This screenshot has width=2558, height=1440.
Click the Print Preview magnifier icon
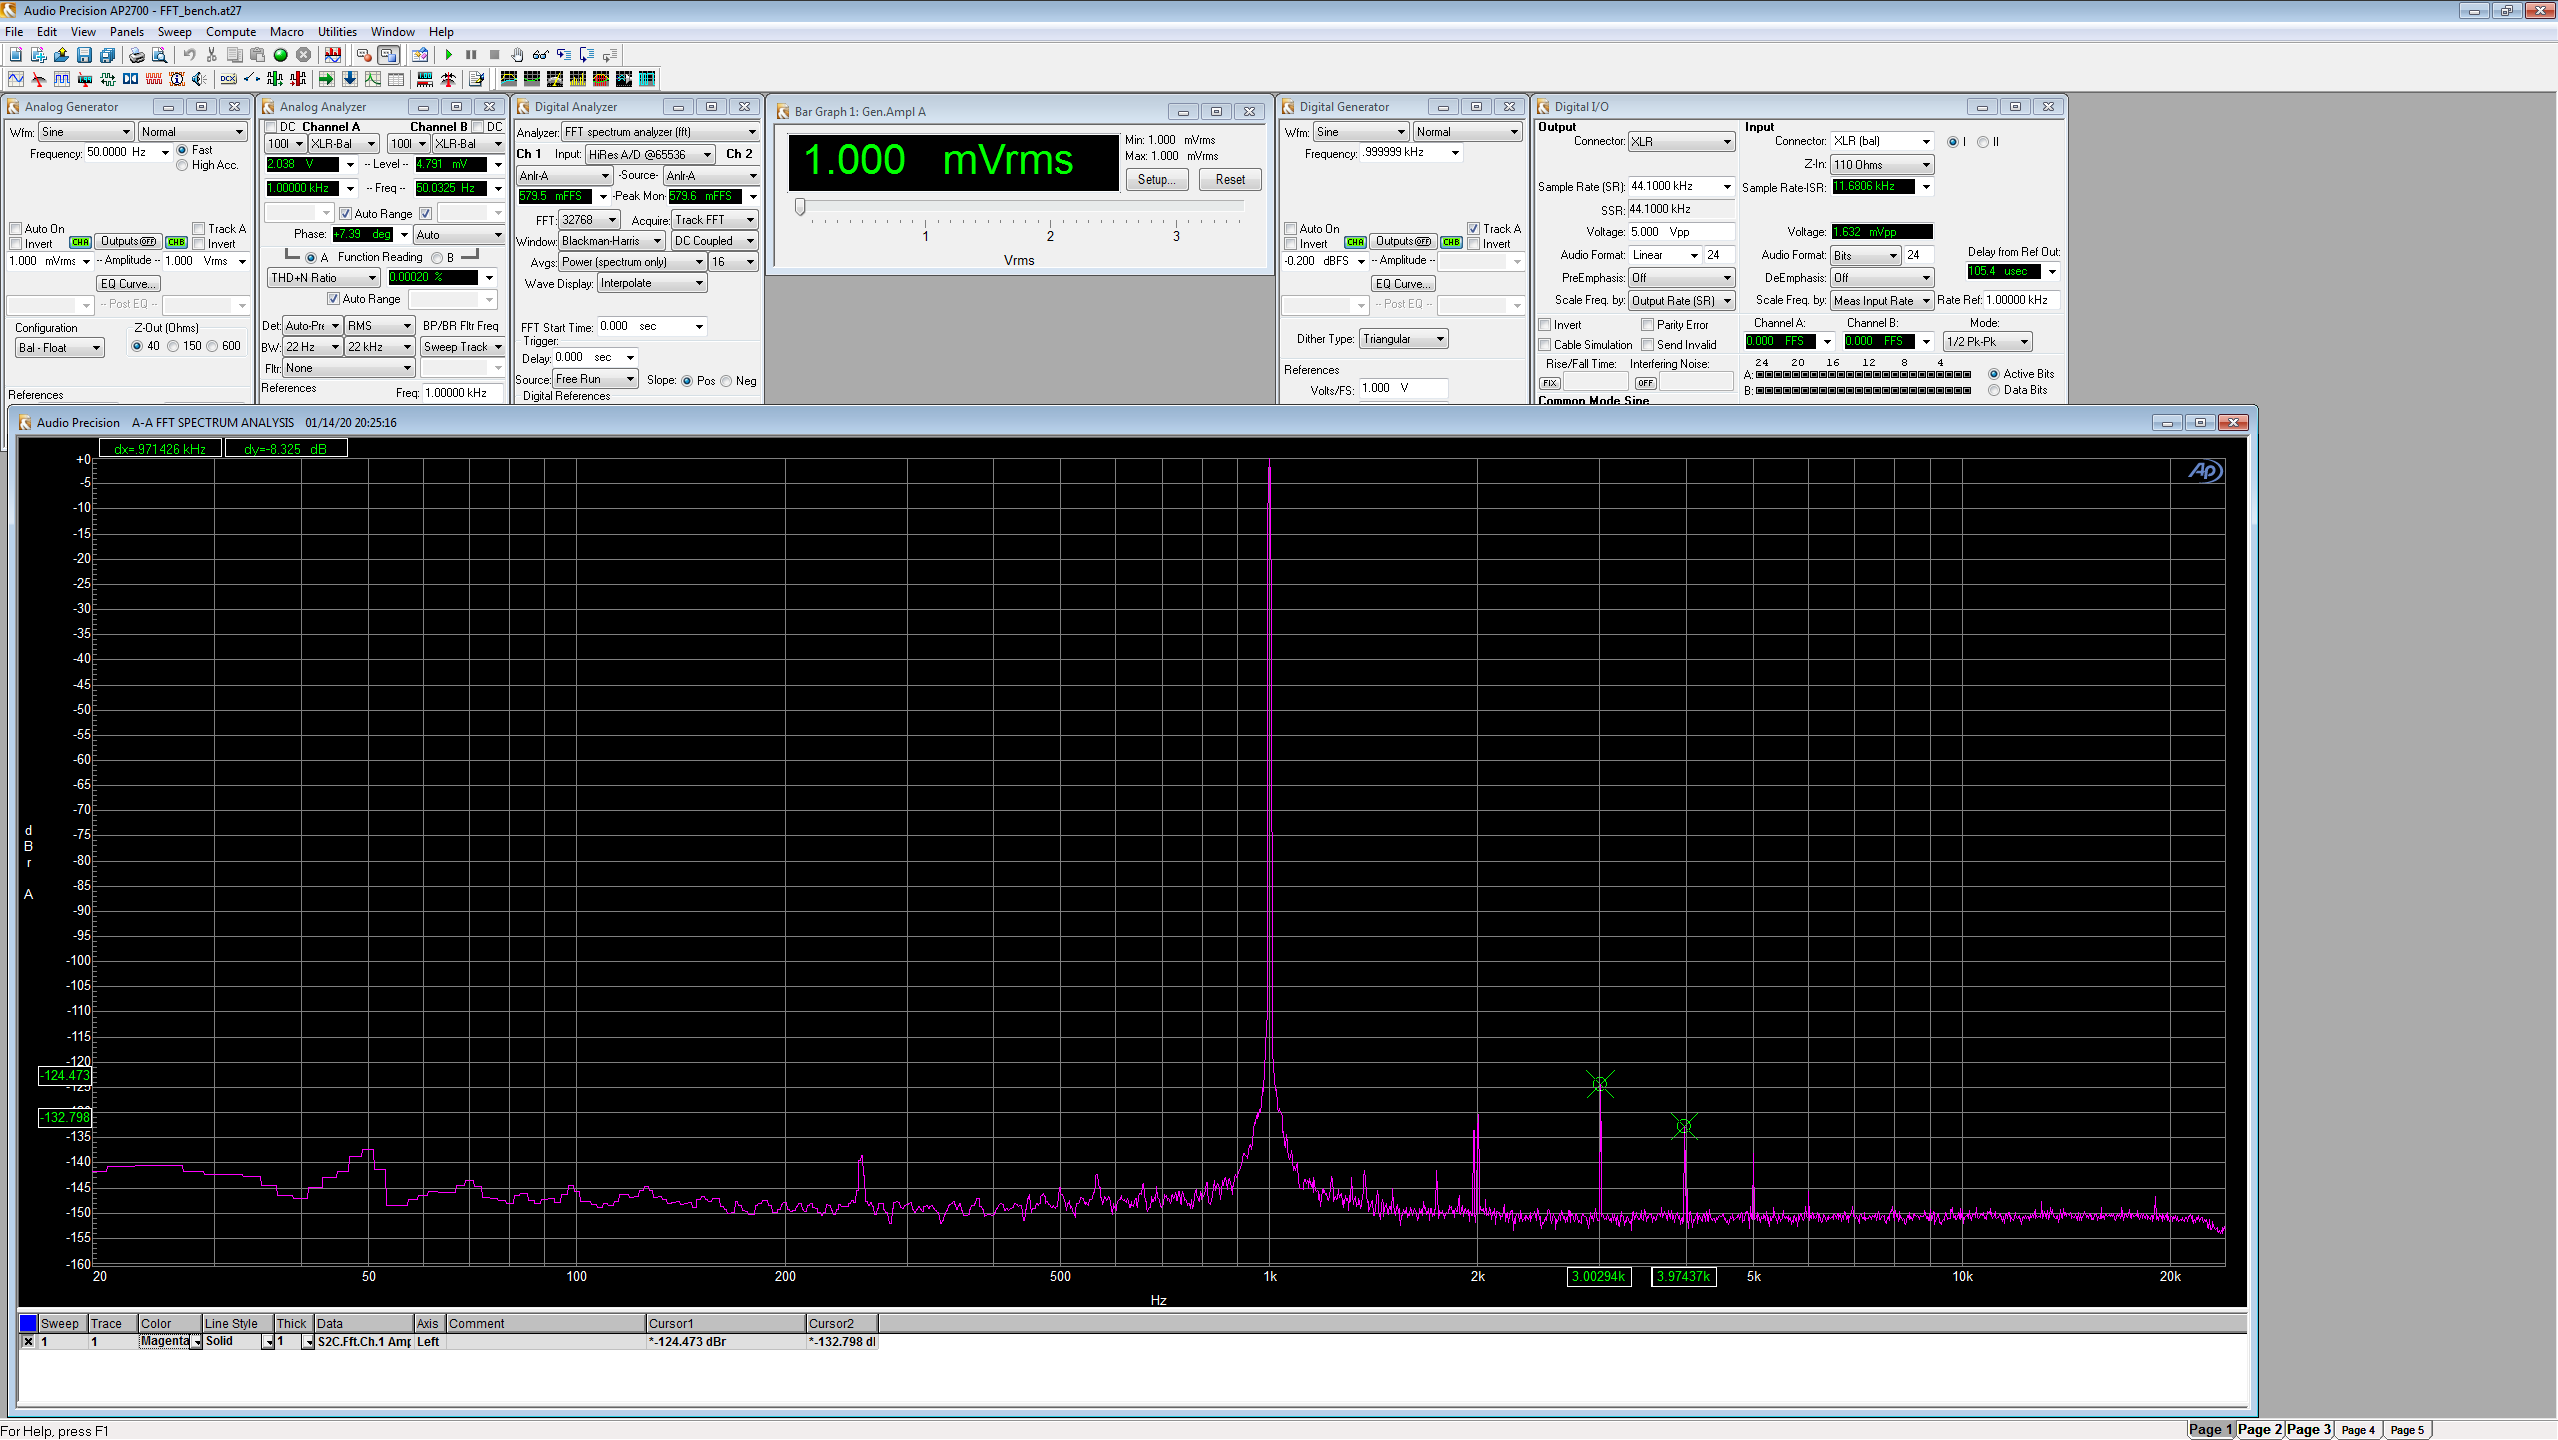(x=159, y=55)
